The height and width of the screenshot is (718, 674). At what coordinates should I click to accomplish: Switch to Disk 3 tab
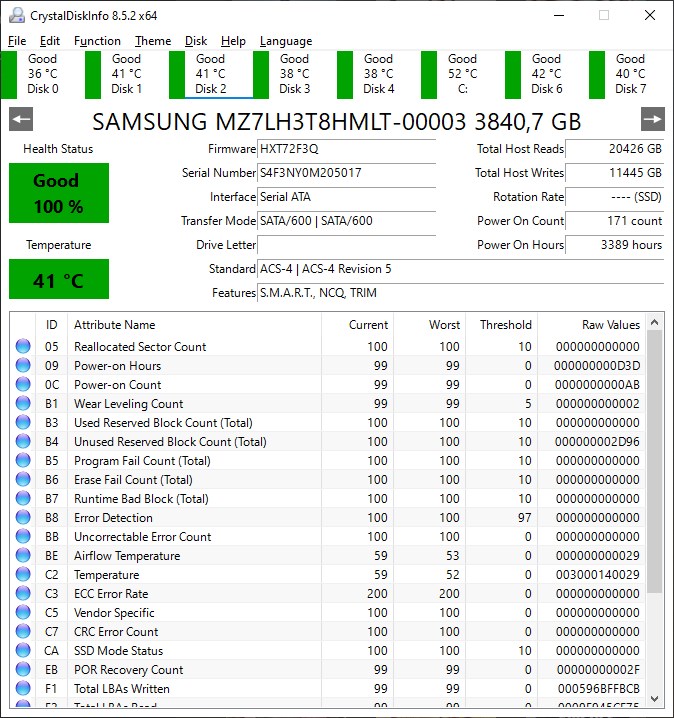click(294, 74)
